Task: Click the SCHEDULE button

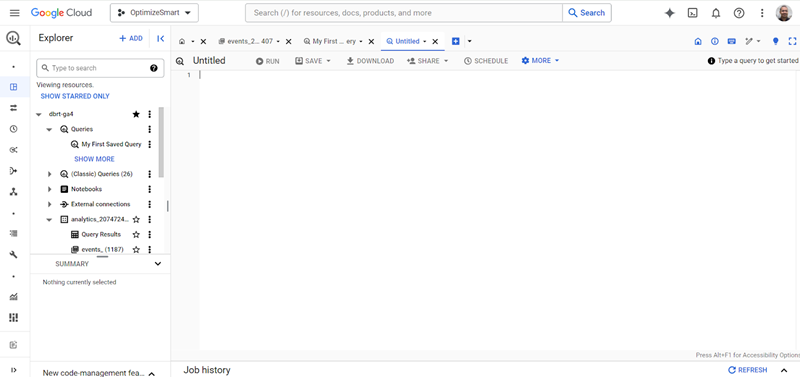Action: pyautogui.click(x=486, y=61)
